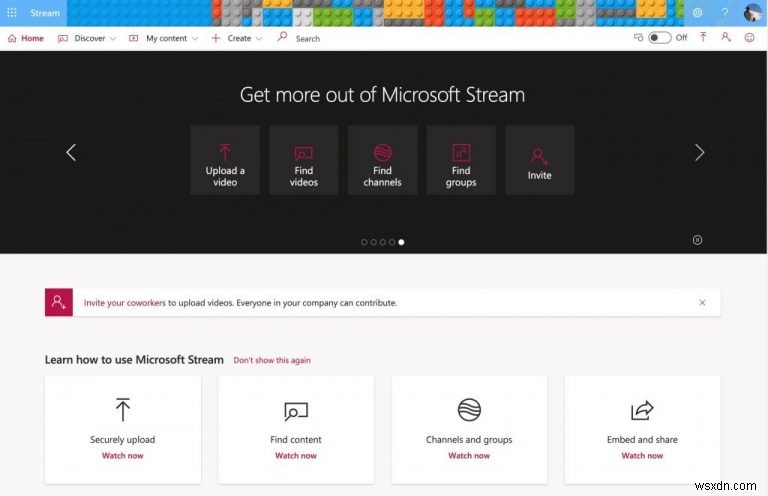Open the help question mark icon
768x496 pixels.
[x=725, y=13]
